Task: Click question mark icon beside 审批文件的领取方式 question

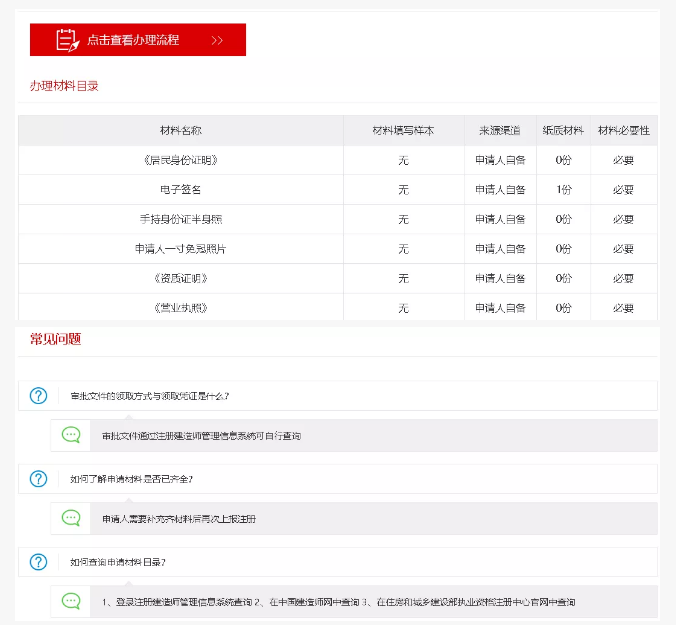Action: click(38, 395)
